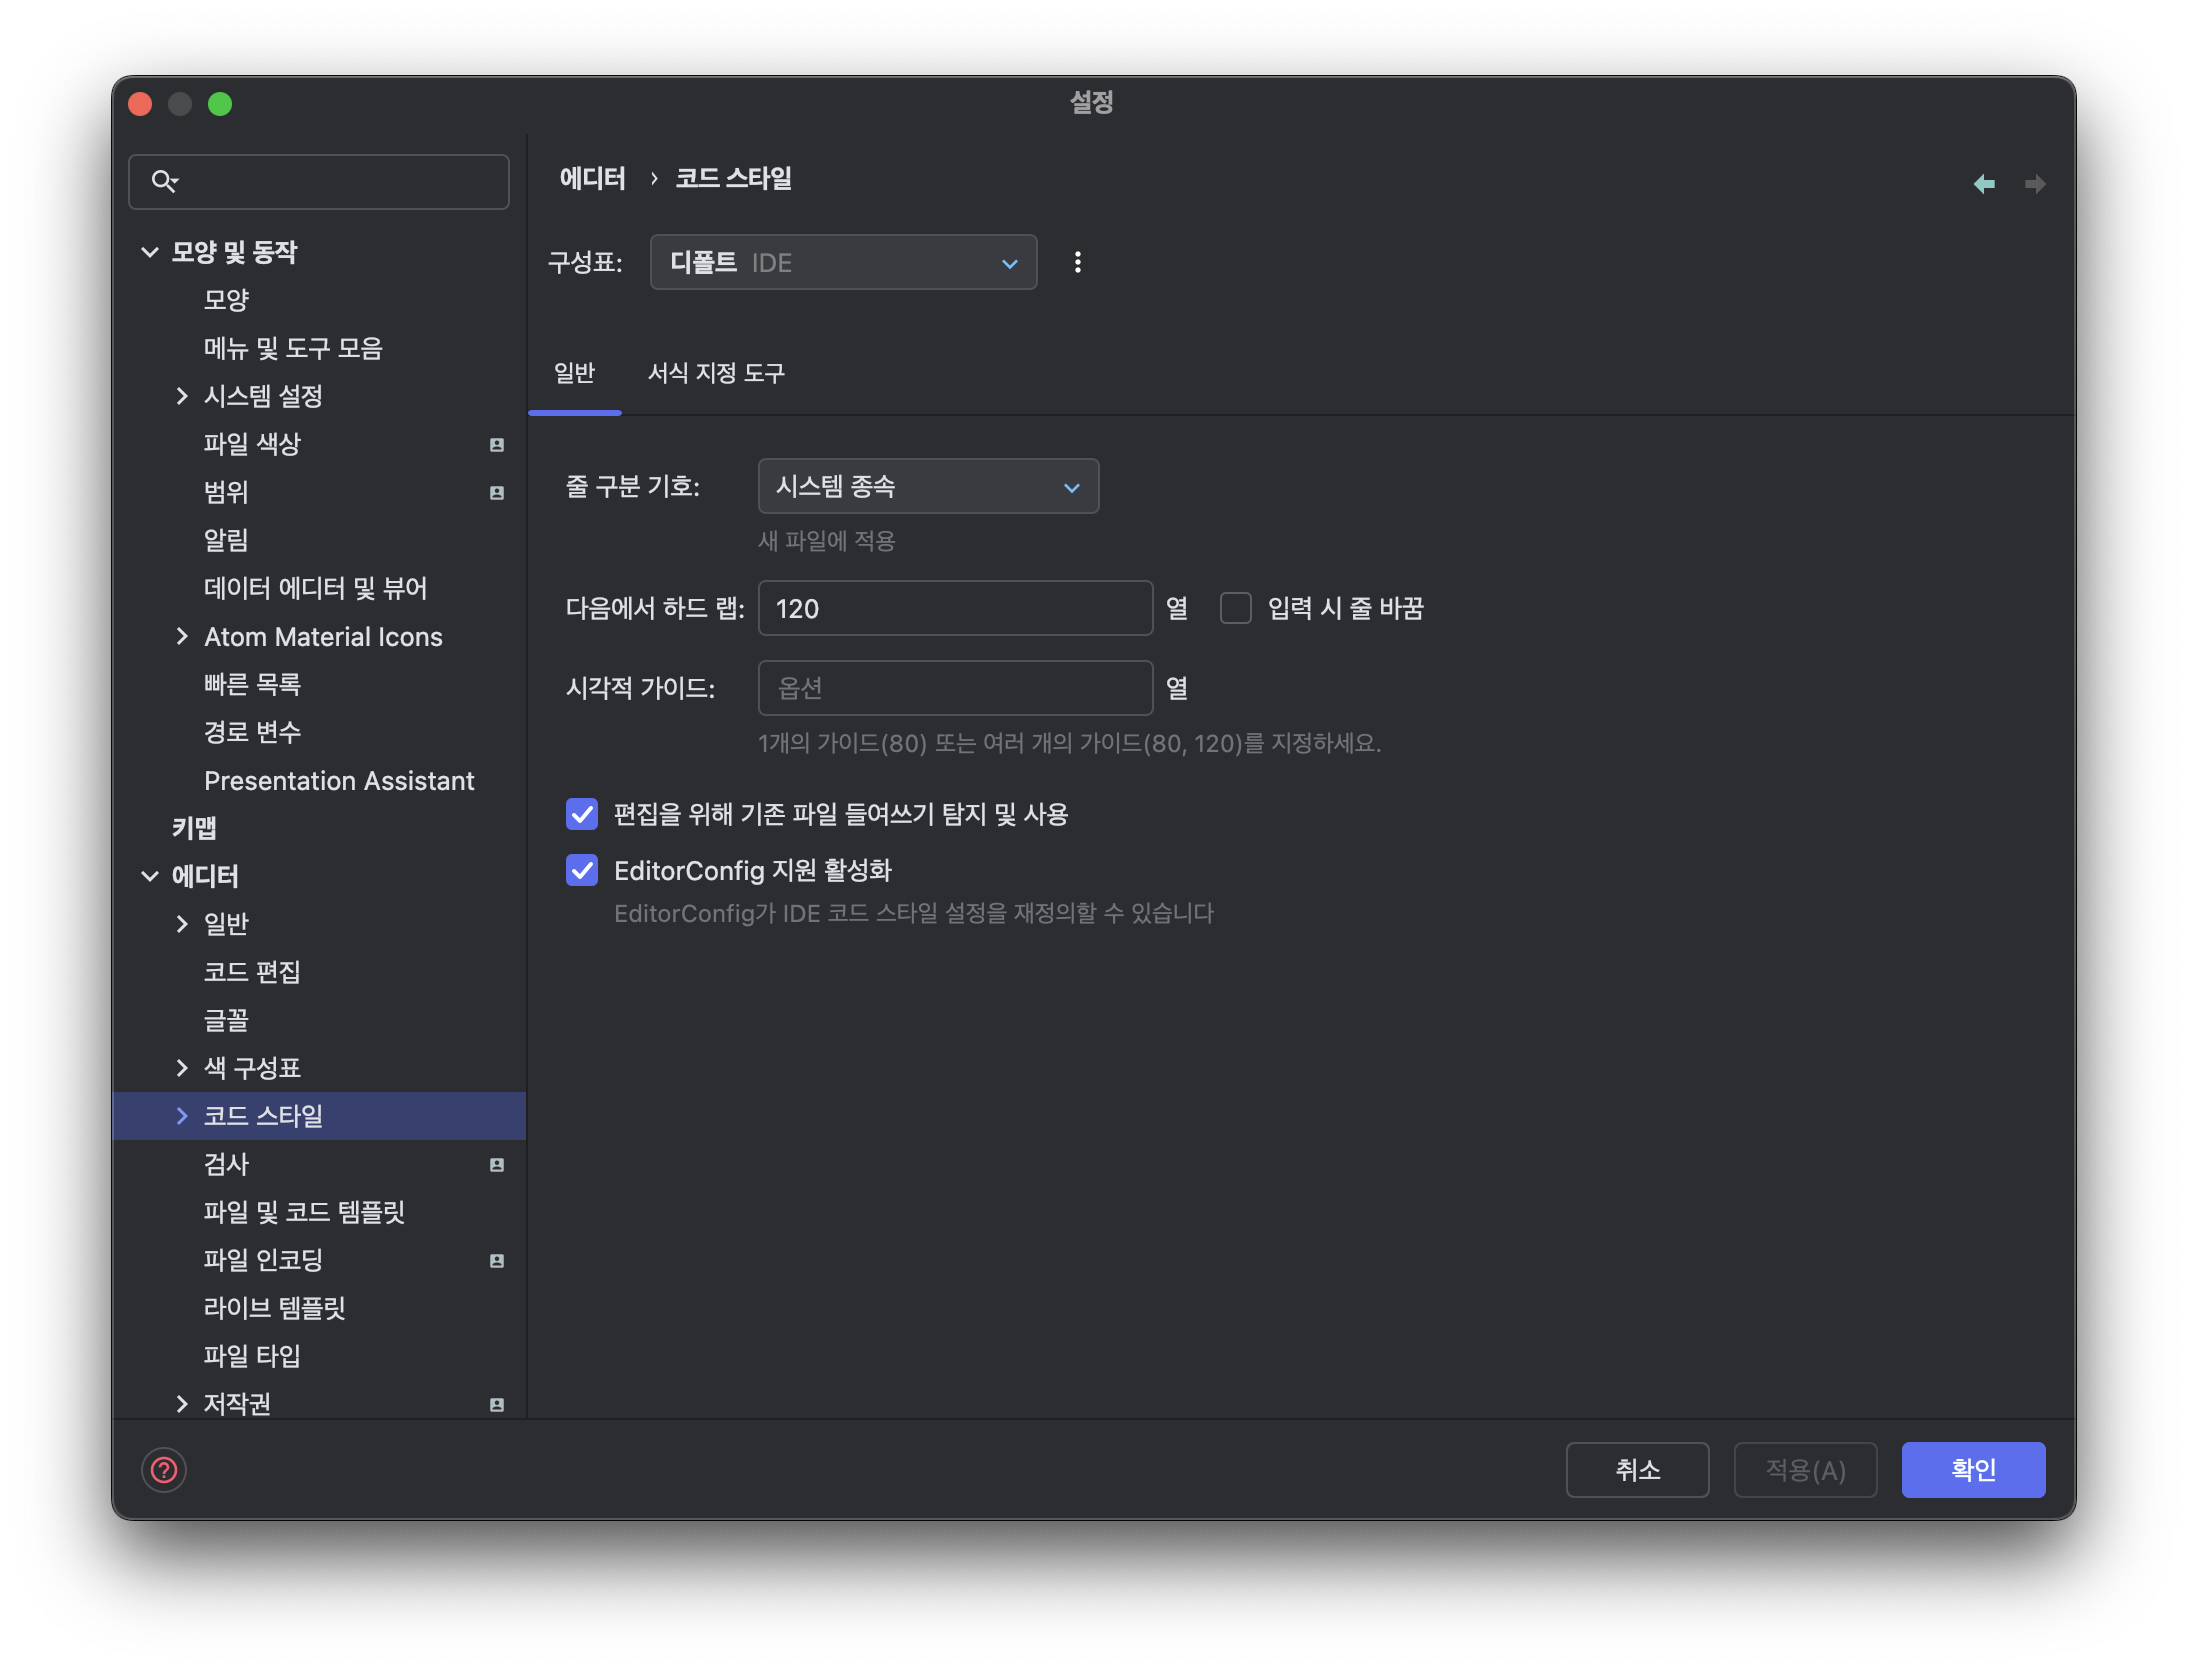Click the search icon in settings search

click(x=164, y=181)
